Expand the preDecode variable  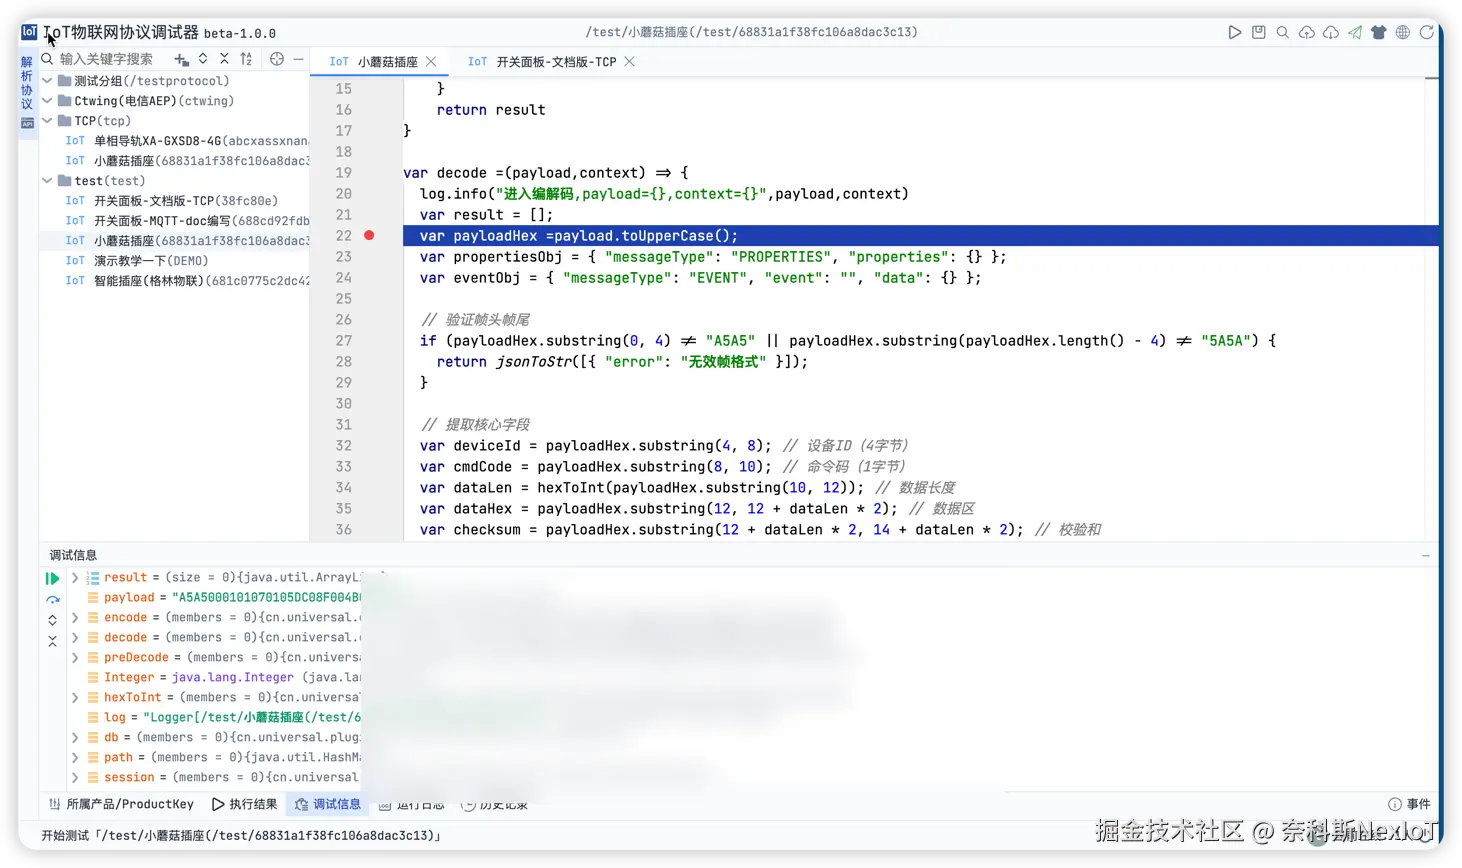(74, 658)
